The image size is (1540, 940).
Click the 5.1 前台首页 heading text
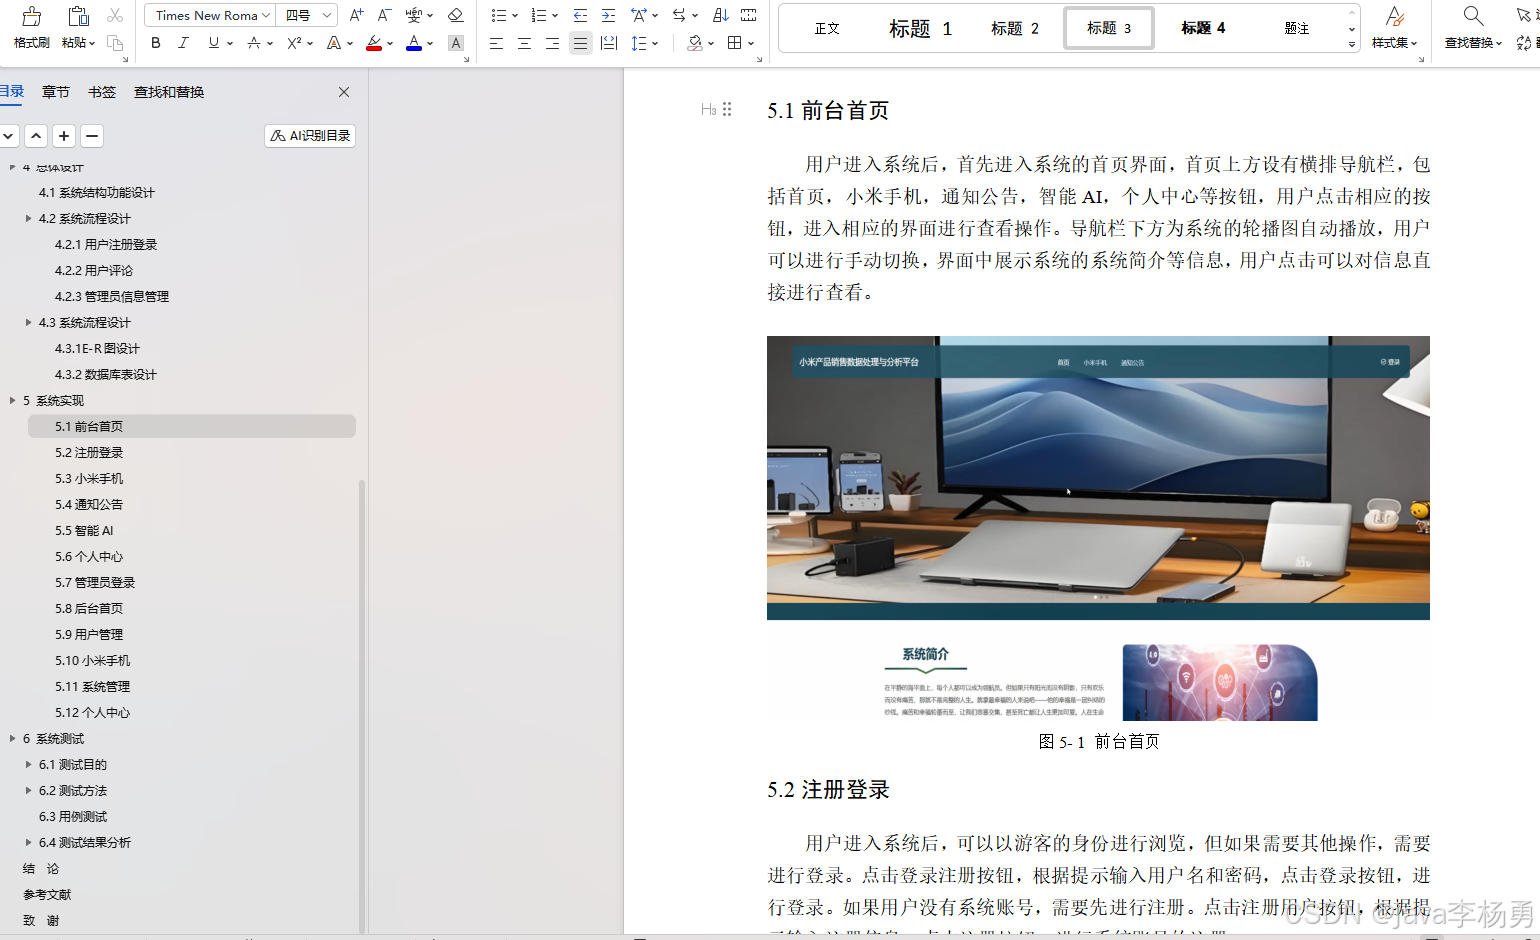pyautogui.click(x=828, y=110)
